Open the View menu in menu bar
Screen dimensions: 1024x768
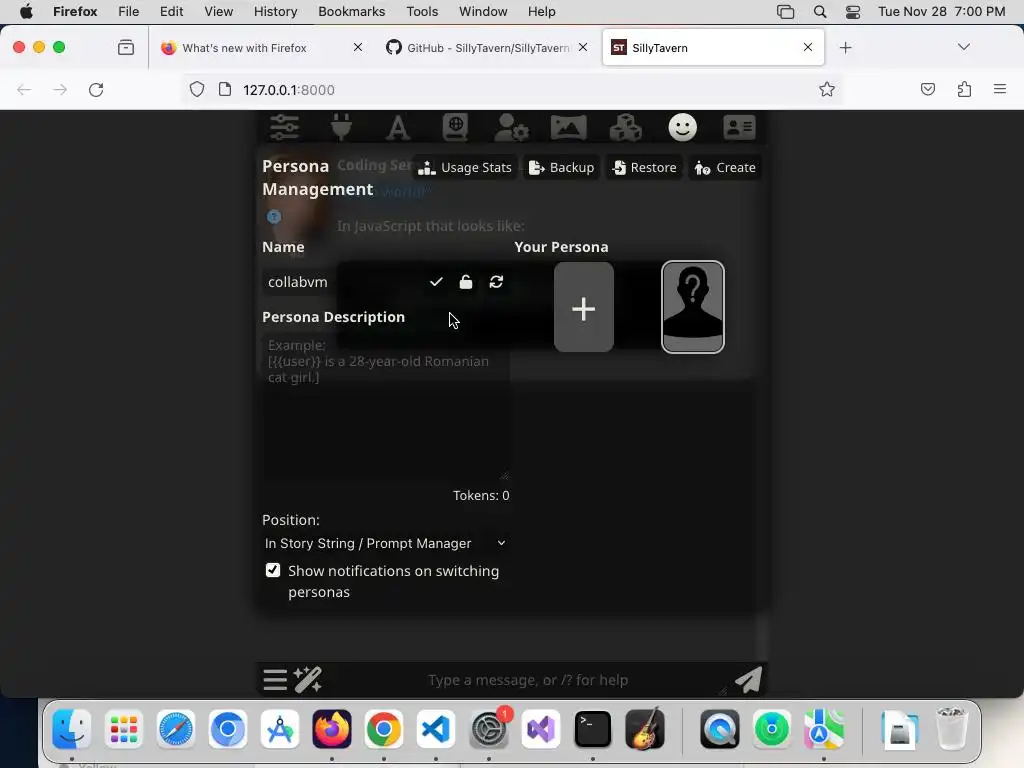[218, 11]
